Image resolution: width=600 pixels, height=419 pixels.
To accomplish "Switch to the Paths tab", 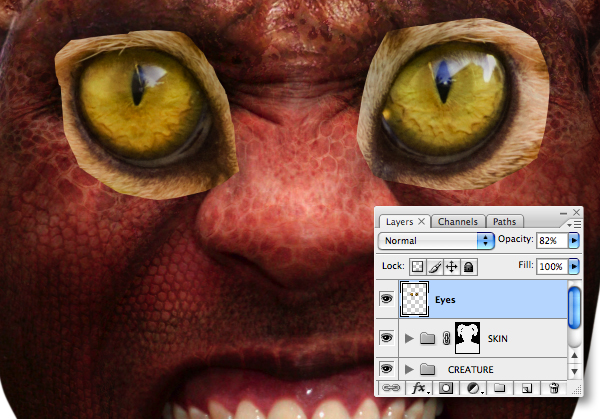I will pos(504,222).
